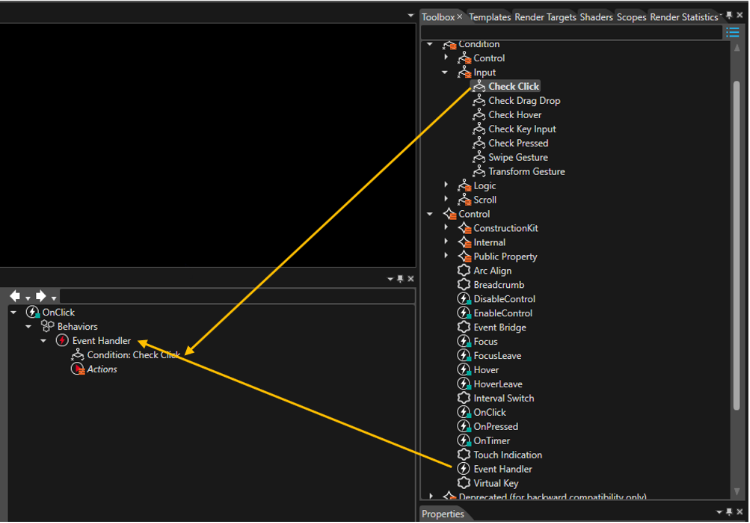Viewport: 750px width, 523px height.
Task: Click the Event Handler icon in Toolbox
Action: tap(463, 468)
